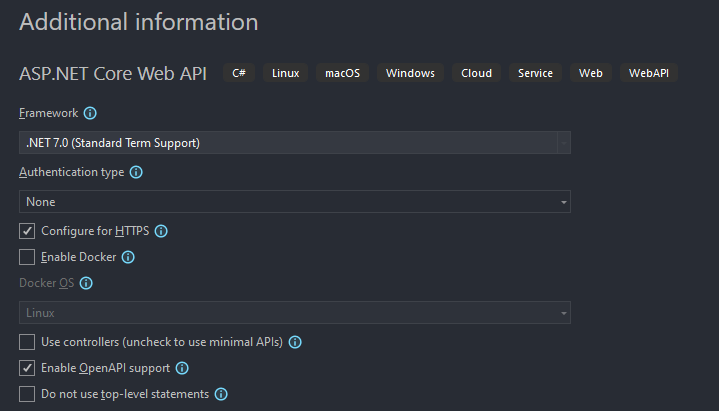Click the Enable OpenAPI support label text

(105, 368)
